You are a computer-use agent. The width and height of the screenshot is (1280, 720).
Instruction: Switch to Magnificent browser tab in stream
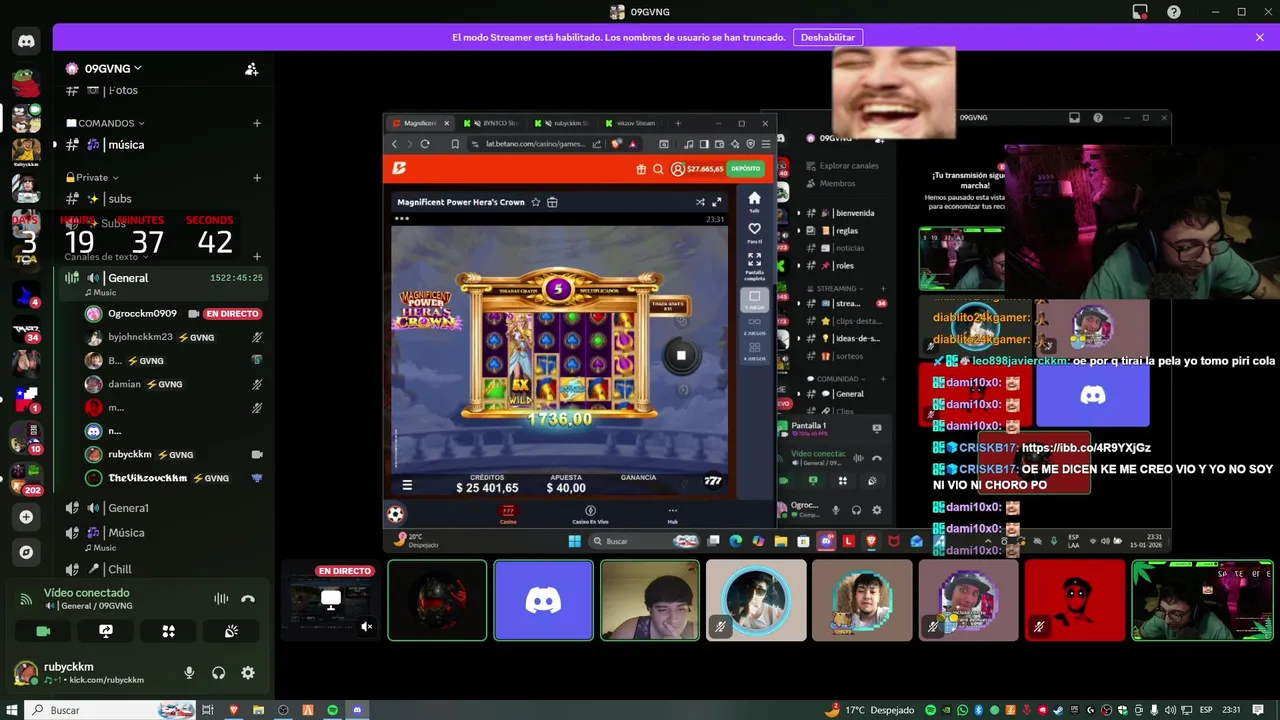pyautogui.click(x=421, y=123)
